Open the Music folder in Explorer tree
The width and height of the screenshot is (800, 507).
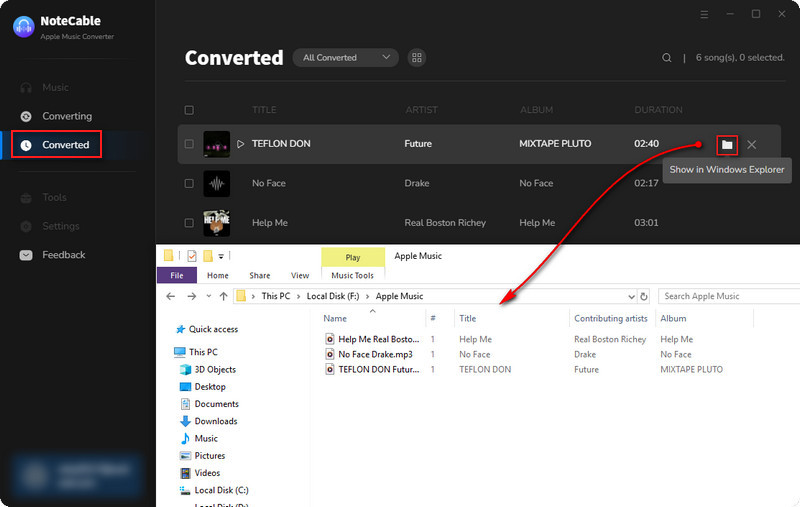point(199,439)
